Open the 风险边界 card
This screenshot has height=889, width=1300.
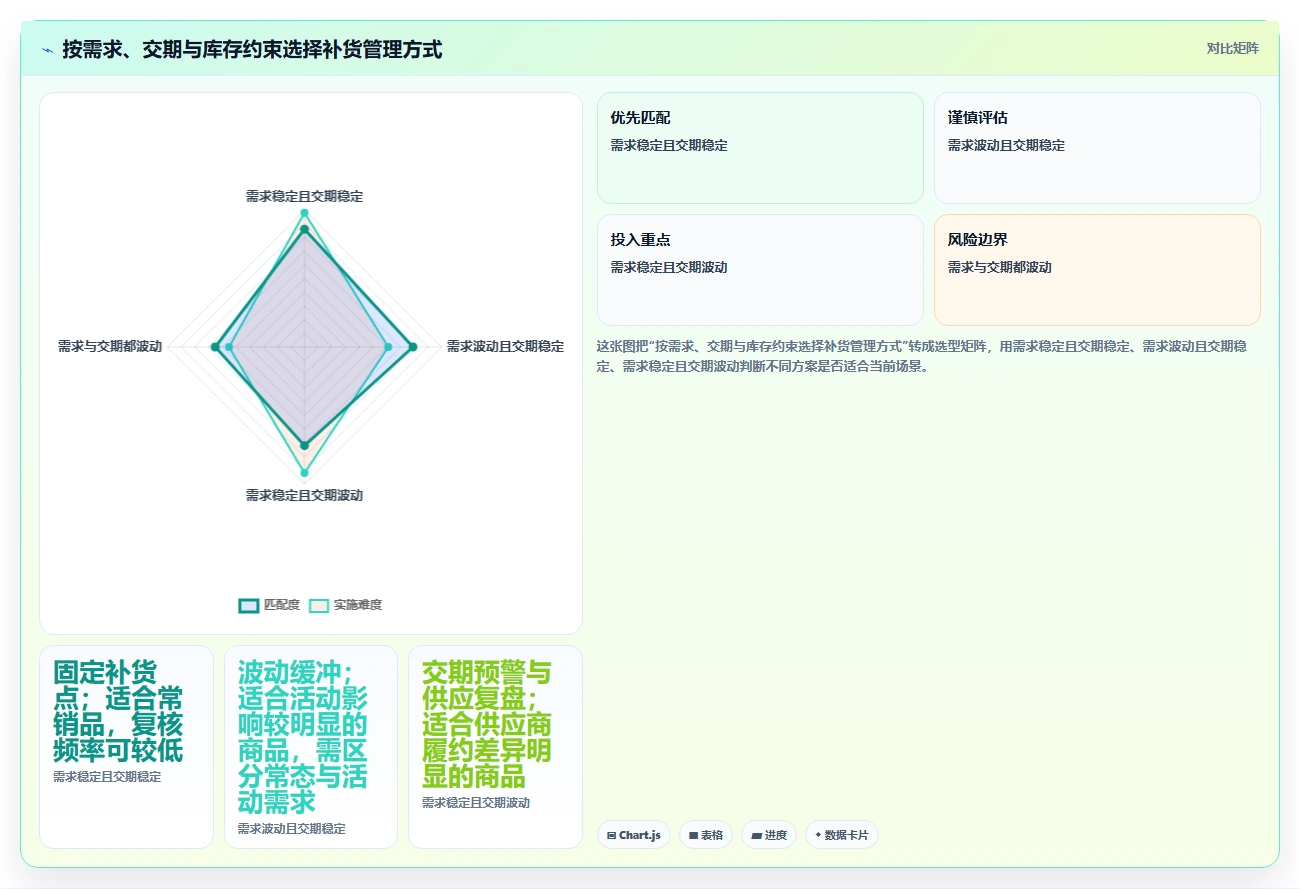pos(1097,270)
